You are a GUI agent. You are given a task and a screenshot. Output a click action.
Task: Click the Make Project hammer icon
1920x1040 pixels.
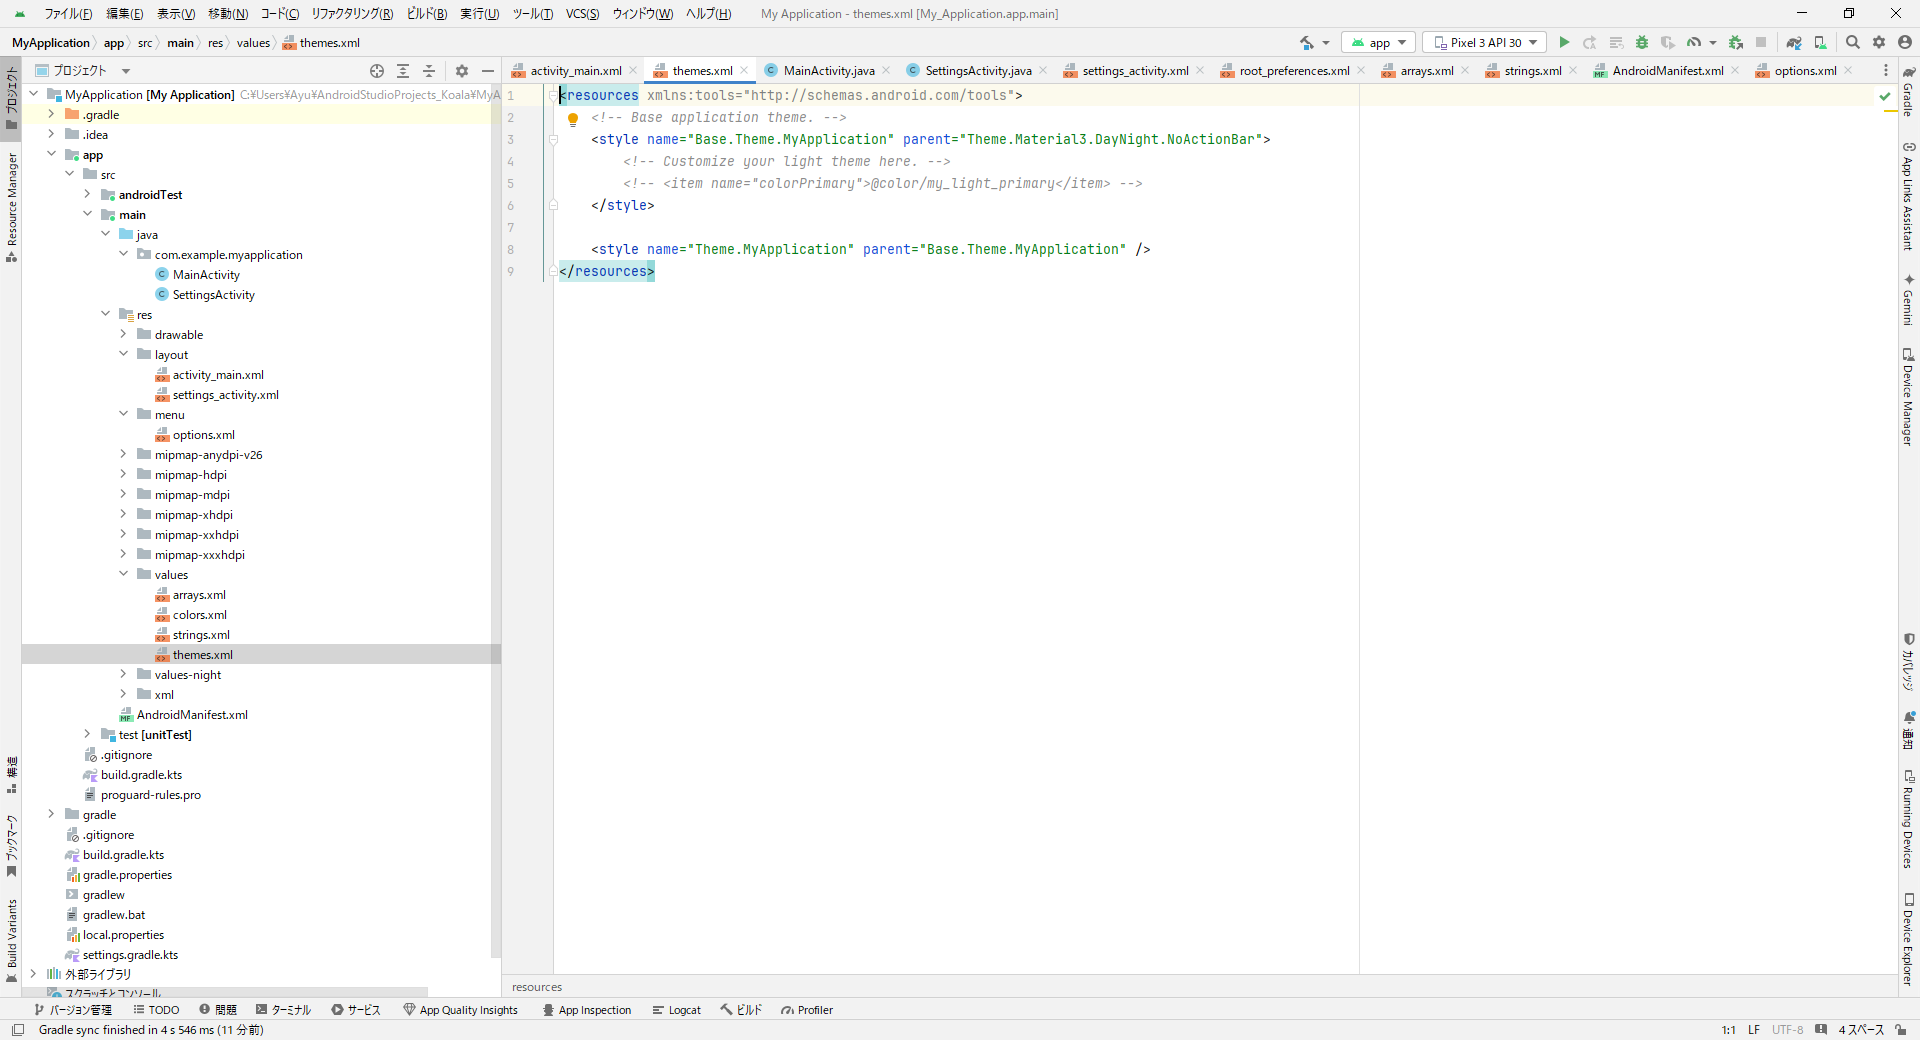tap(1307, 42)
